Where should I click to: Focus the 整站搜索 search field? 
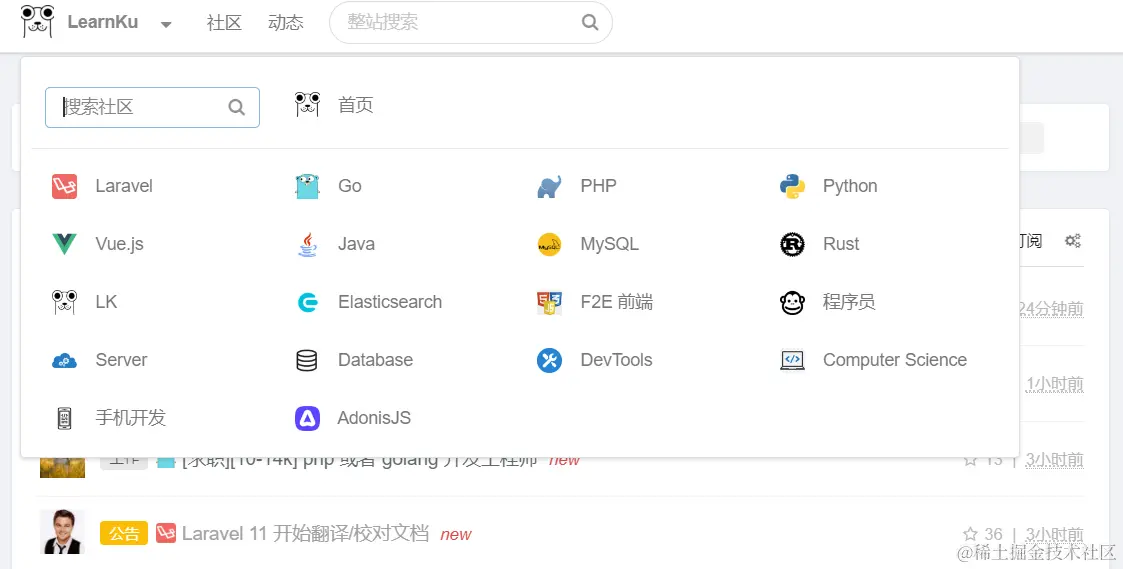click(x=471, y=22)
